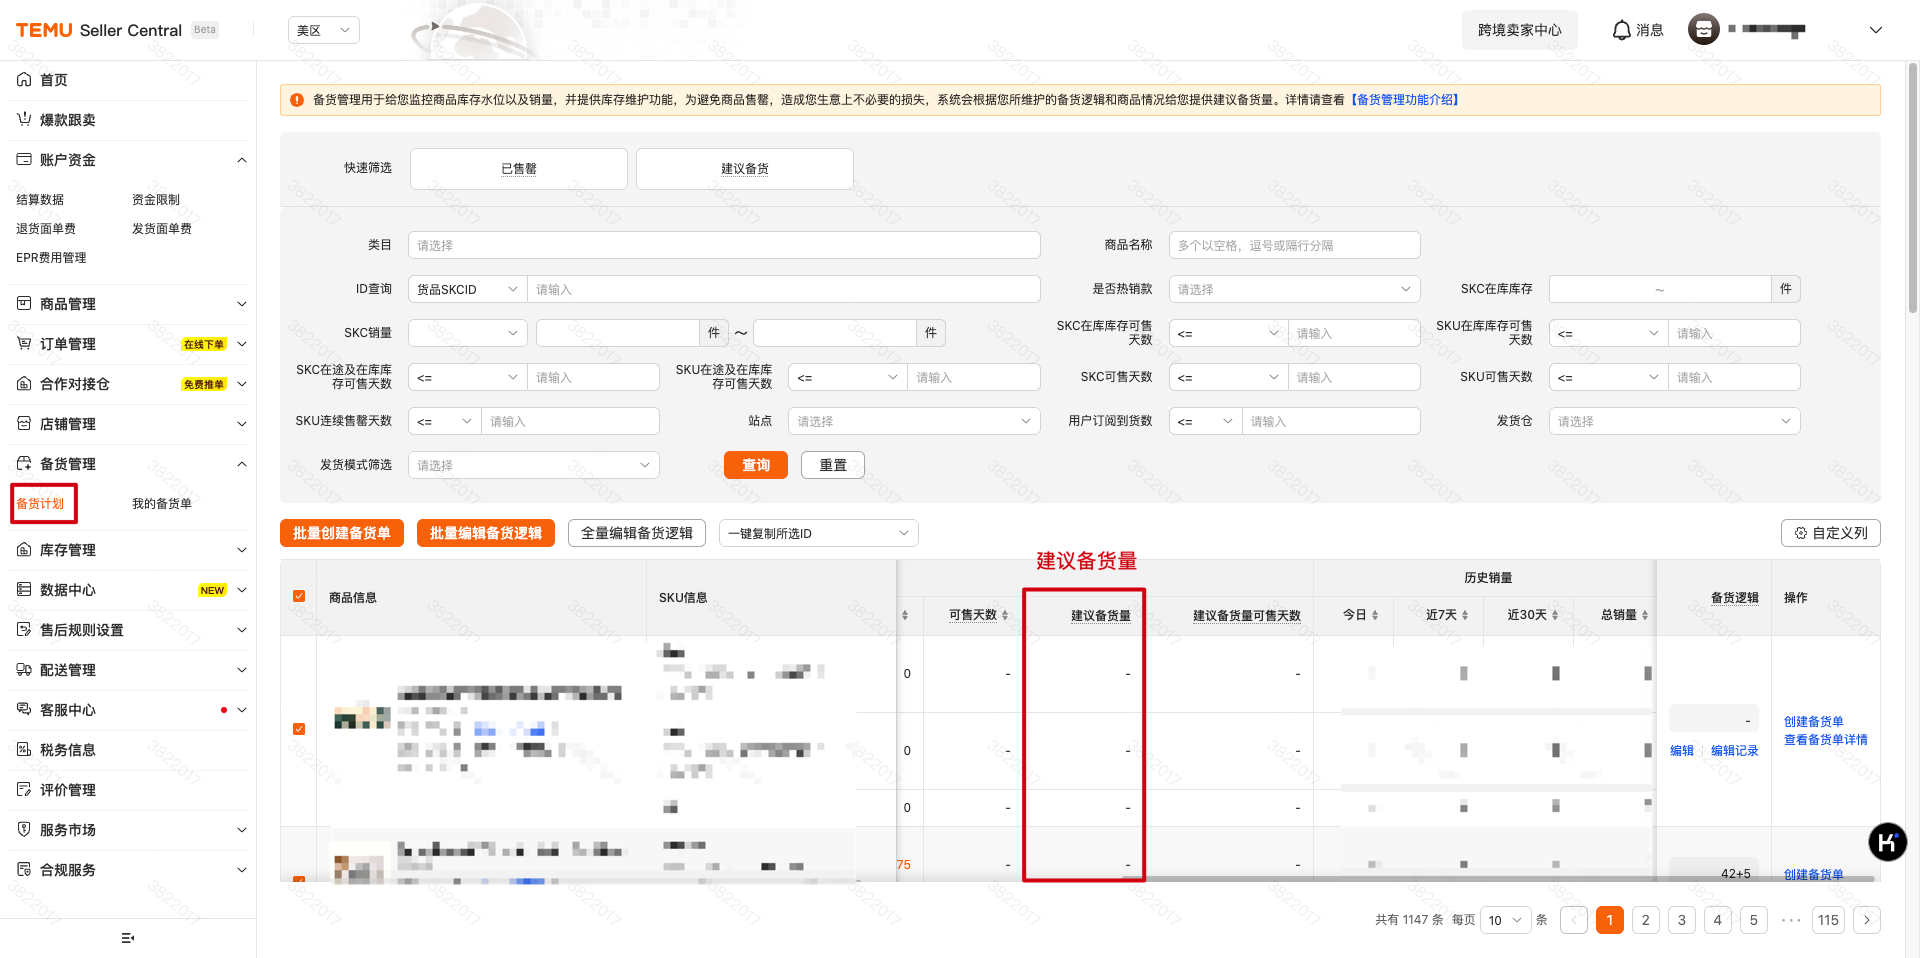Viewport: 1920px width, 958px height.
Task: Click the horizontal scrollbar below the table
Action: tap(1300, 880)
